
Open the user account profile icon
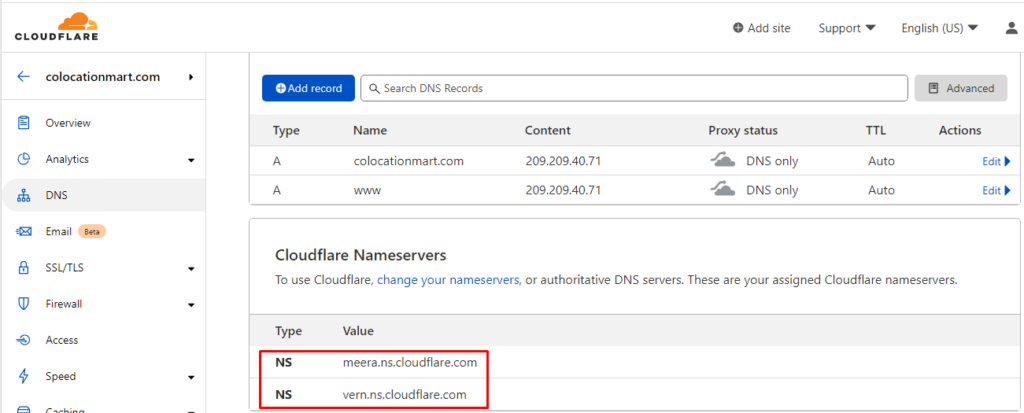click(x=1012, y=28)
